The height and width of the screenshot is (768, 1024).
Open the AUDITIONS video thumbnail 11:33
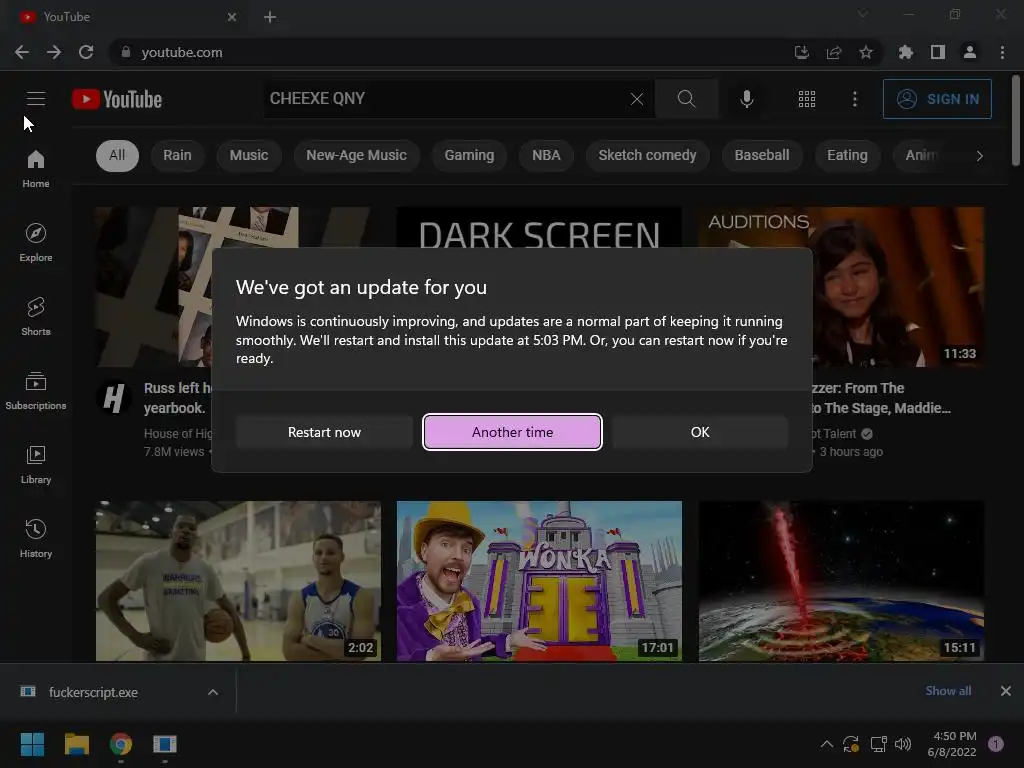898,287
